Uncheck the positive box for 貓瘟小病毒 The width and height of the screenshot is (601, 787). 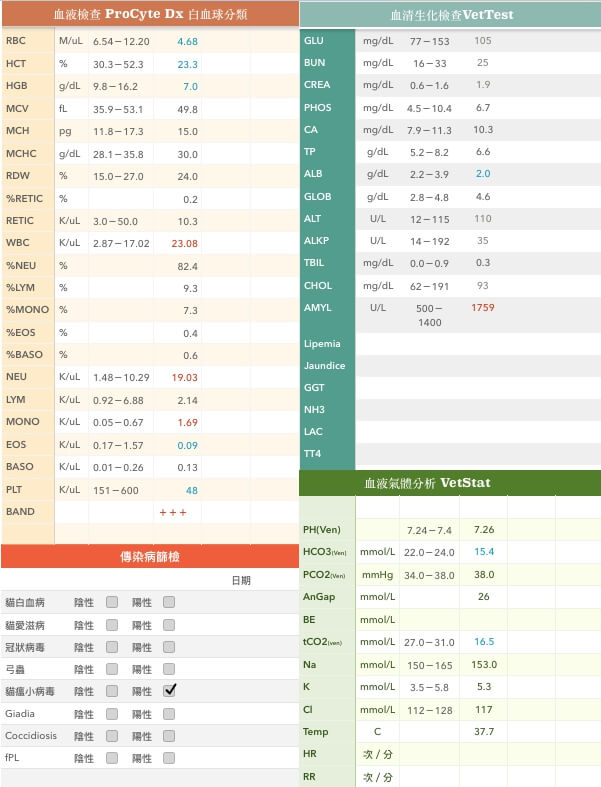(170, 690)
